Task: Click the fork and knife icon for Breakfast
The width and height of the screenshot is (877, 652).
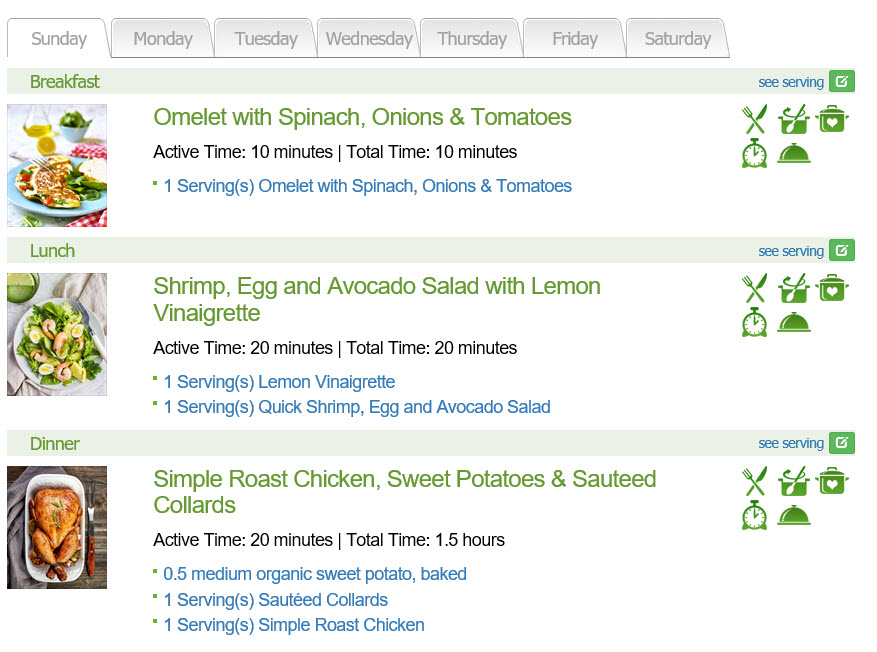Action: click(754, 119)
